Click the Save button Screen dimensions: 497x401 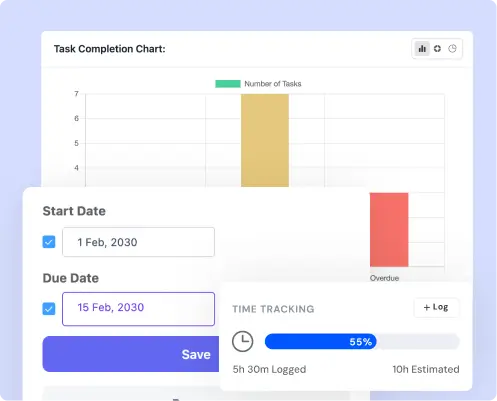pyautogui.click(x=131, y=354)
